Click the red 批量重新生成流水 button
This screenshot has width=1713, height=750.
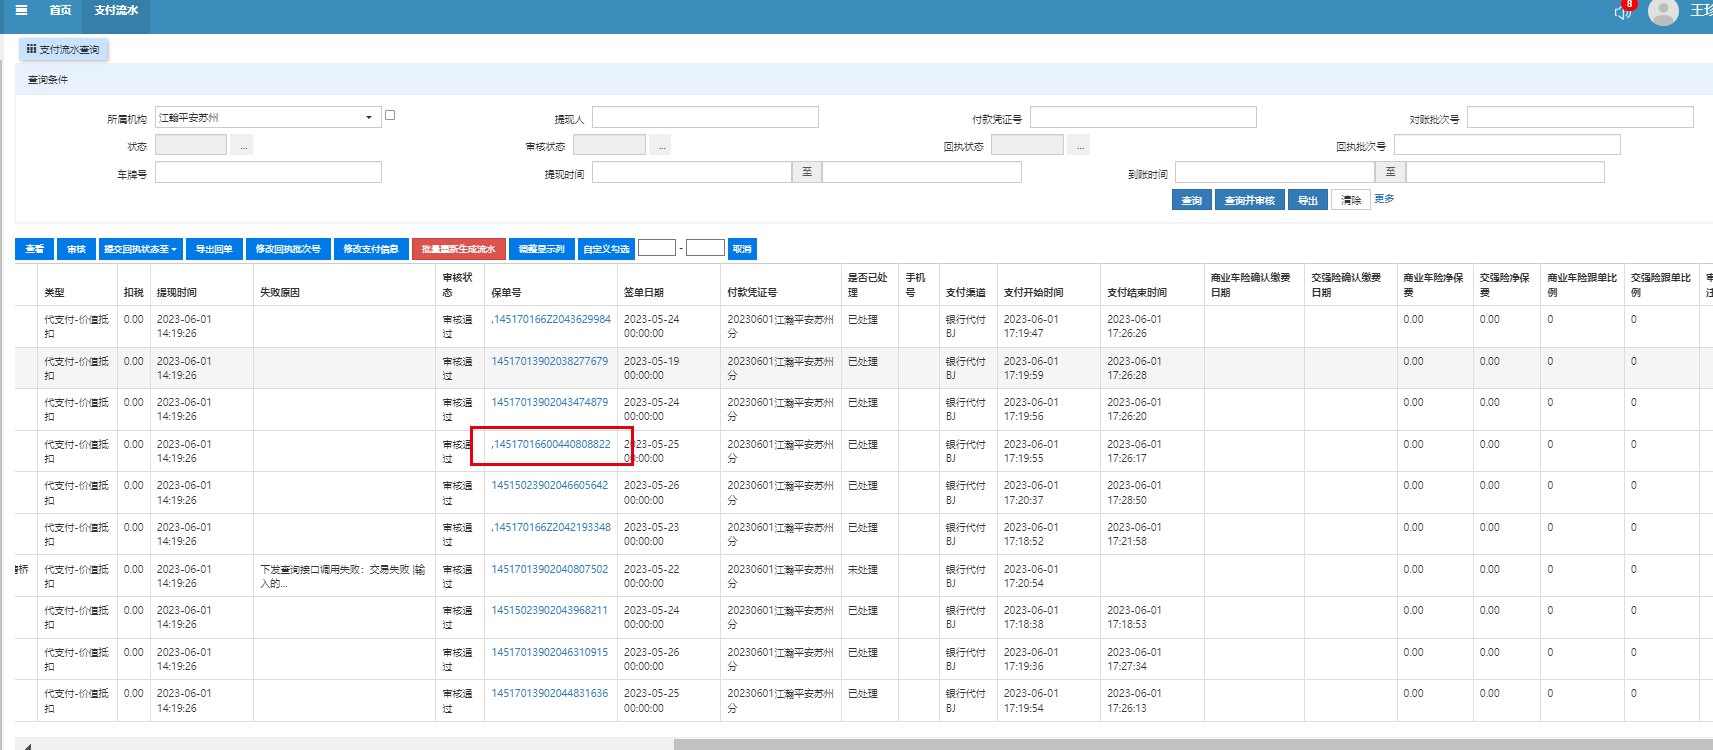[x=458, y=249]
